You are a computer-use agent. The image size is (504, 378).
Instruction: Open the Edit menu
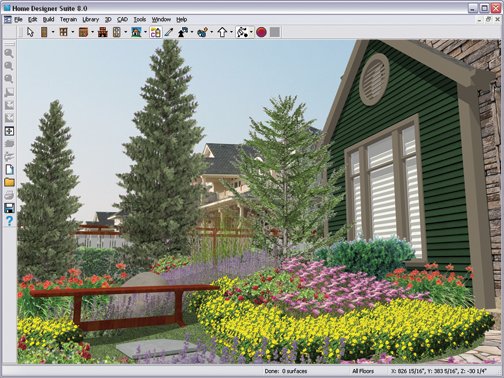(33, 19)
